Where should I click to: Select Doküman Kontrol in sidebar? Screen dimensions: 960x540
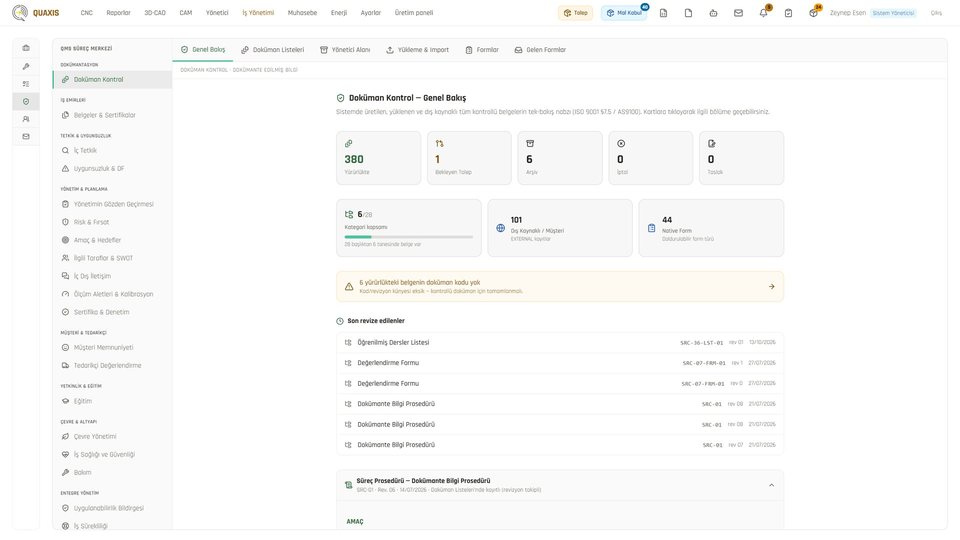point(112,80)
